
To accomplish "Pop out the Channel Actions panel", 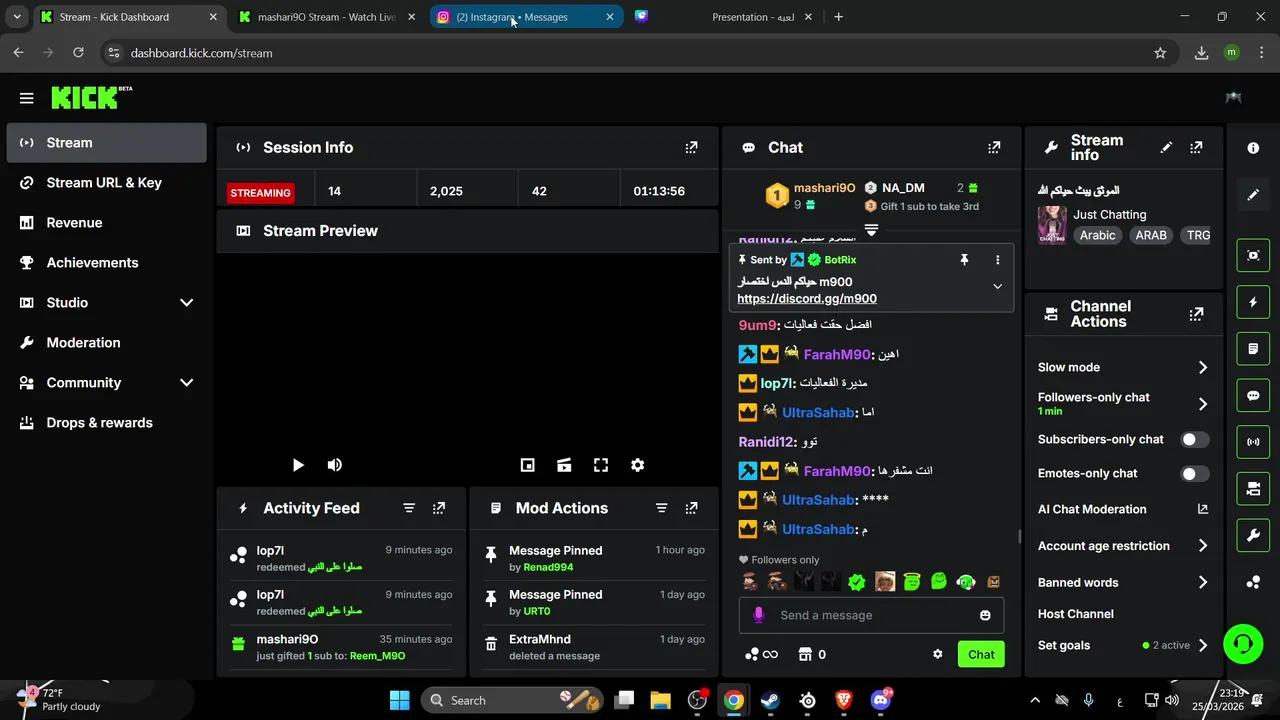I will tap(1196, 314).
